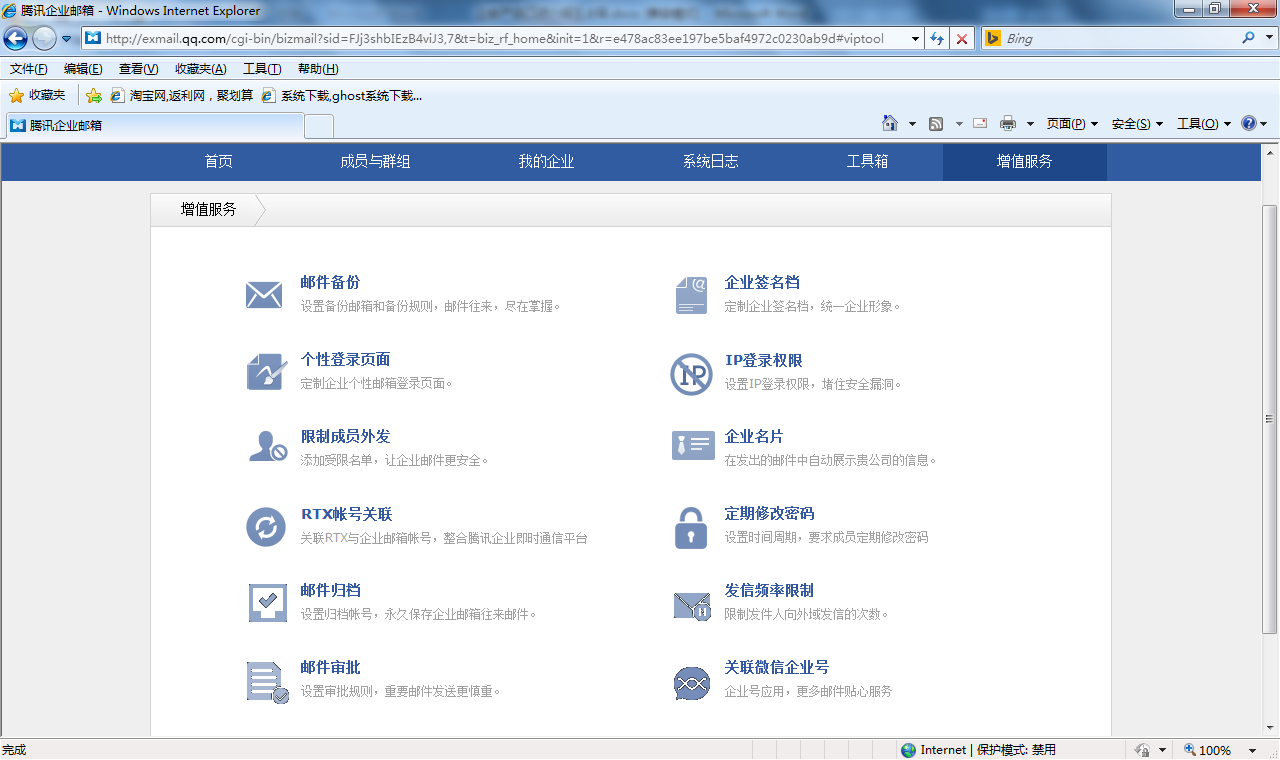Click the read mail icon in toolbar
This screenshot has width=1280, height=760.
[980, 123]
